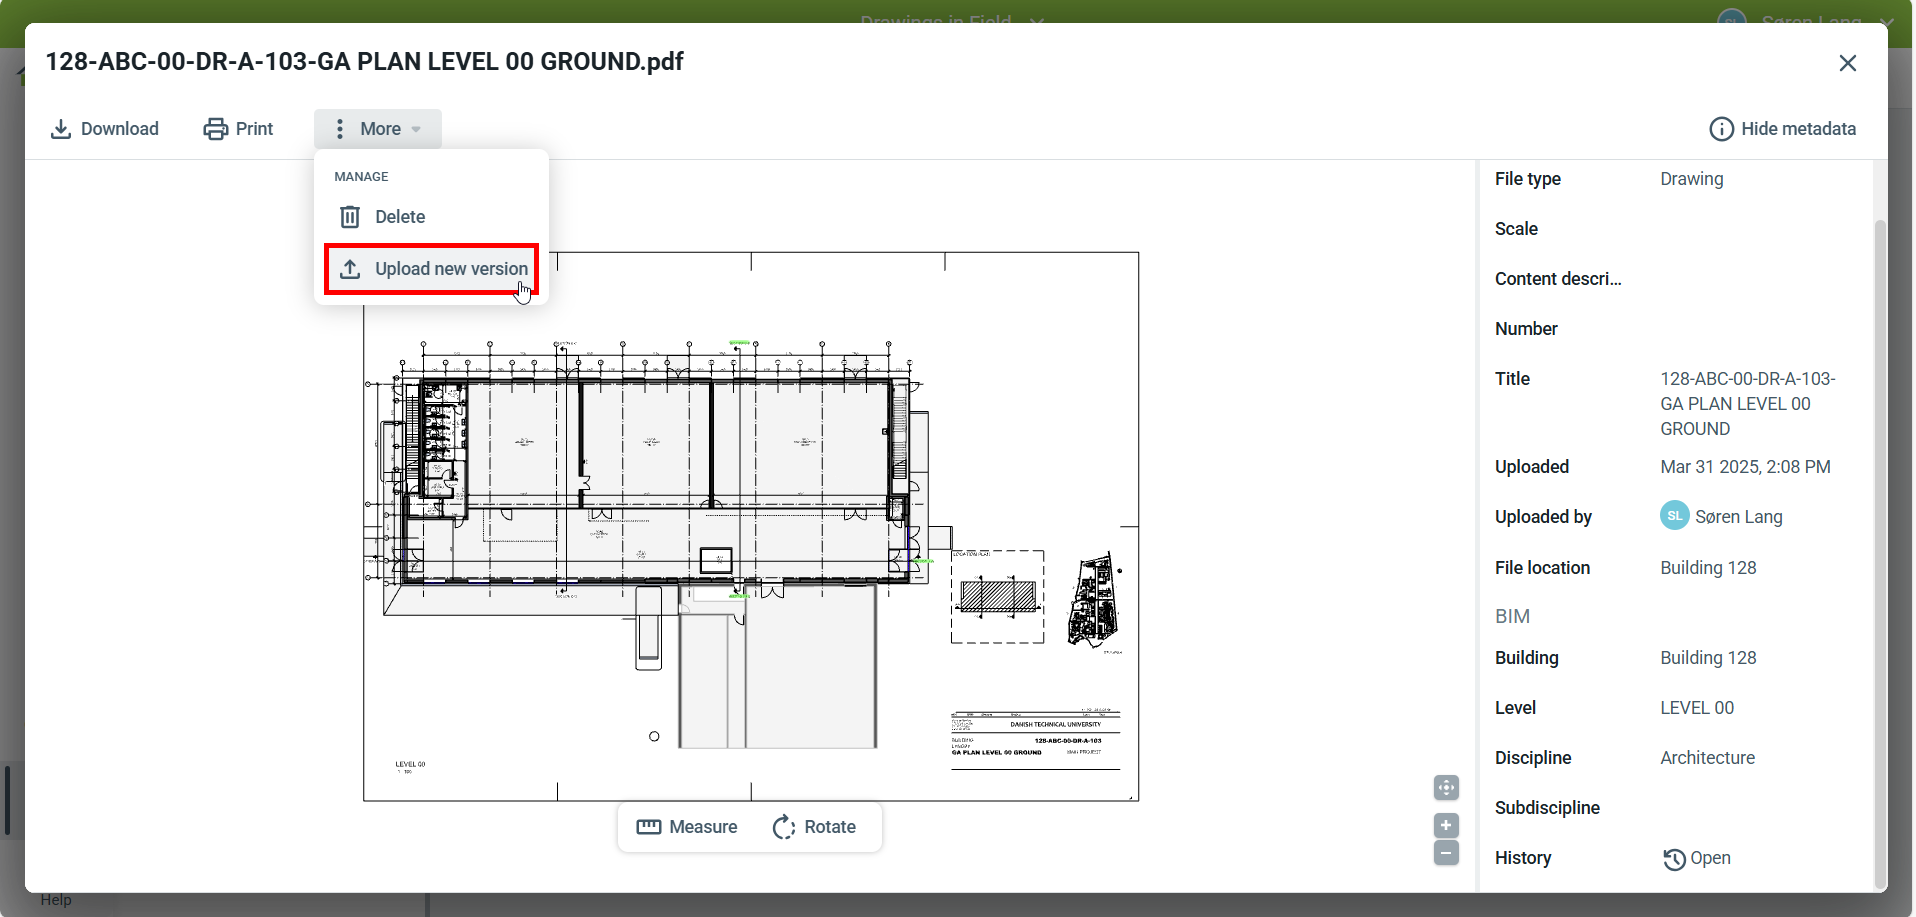This screenshot has width=1916, height=917.
Task: Zoom in with plus button
Action: pyautogui.click(x=1446, y=825)
